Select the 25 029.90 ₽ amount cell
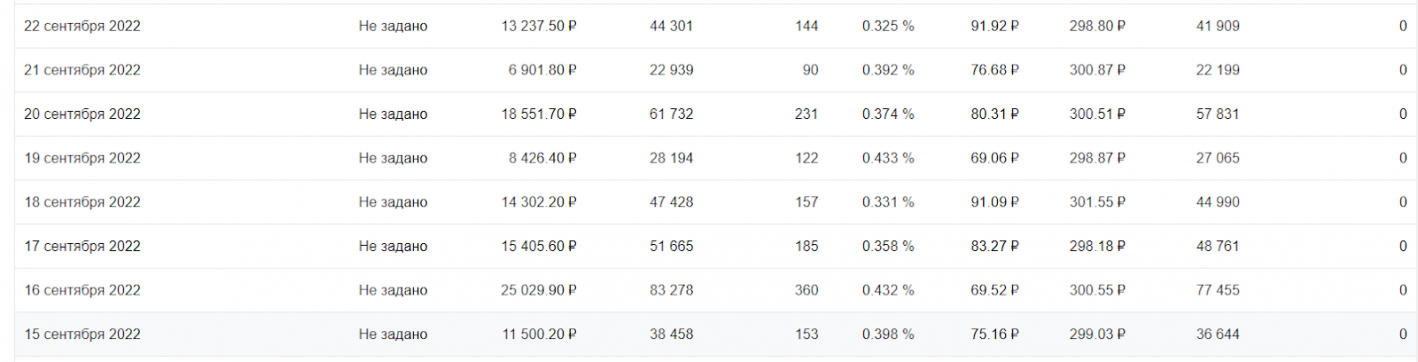The height and width of the screenshot is (362, 1418). pos(539,290)
